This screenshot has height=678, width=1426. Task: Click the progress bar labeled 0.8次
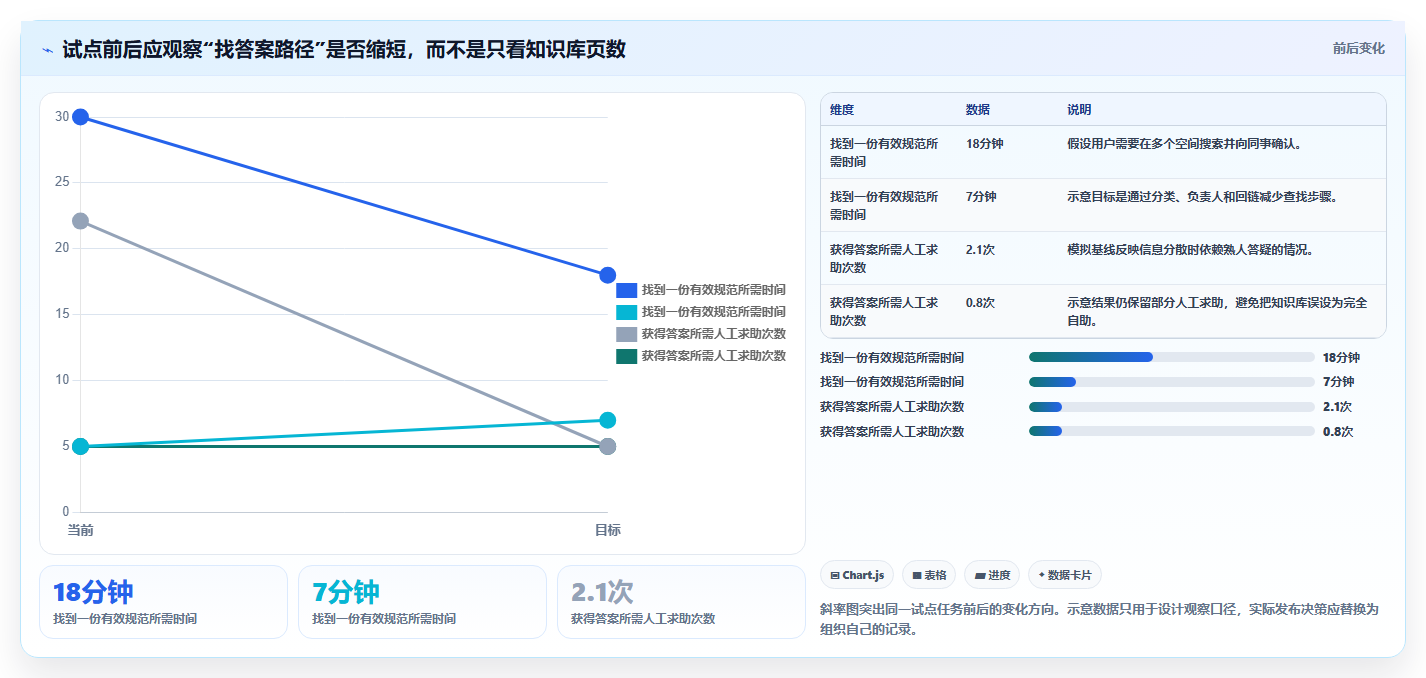click(1171, 432)
